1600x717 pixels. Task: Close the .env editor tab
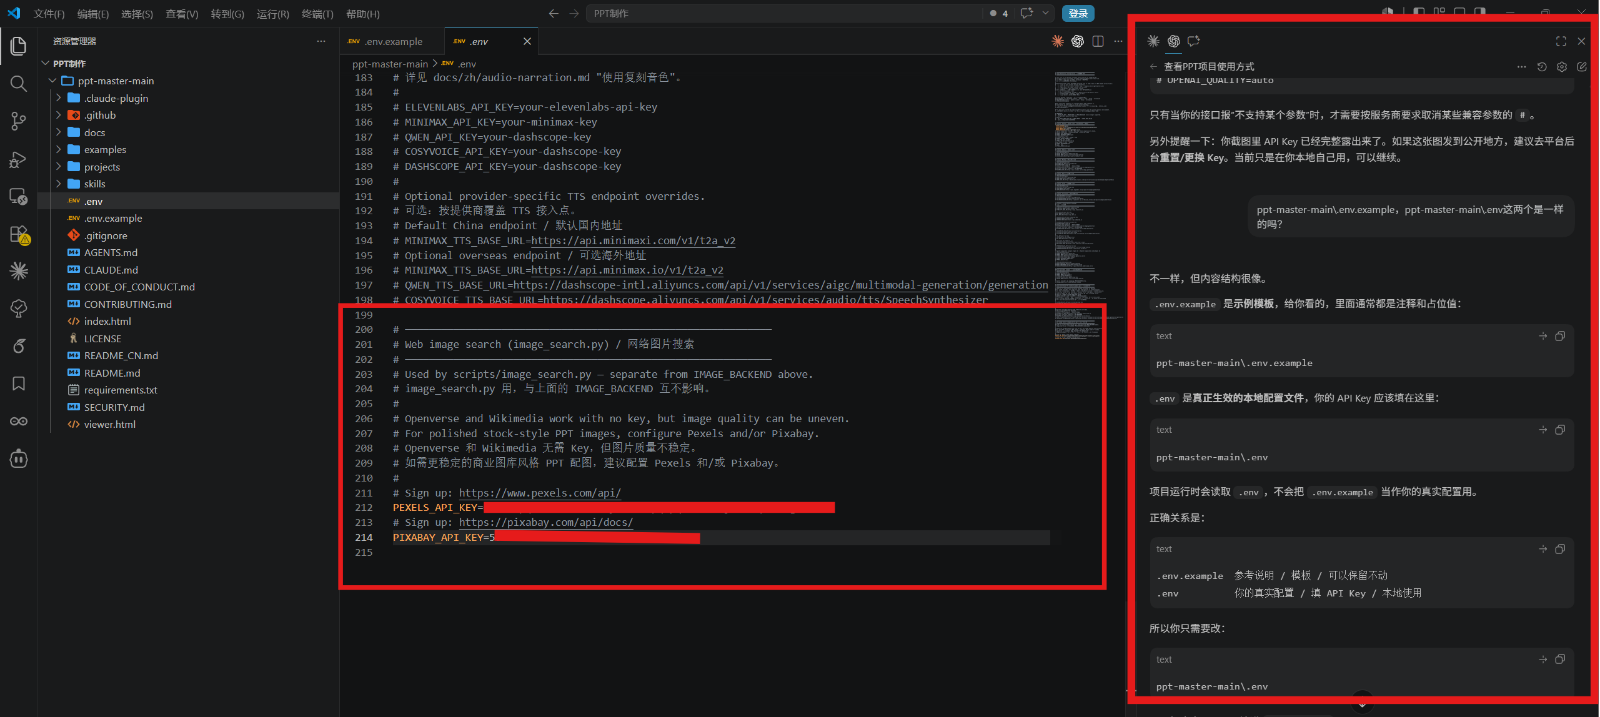point(527,41)
